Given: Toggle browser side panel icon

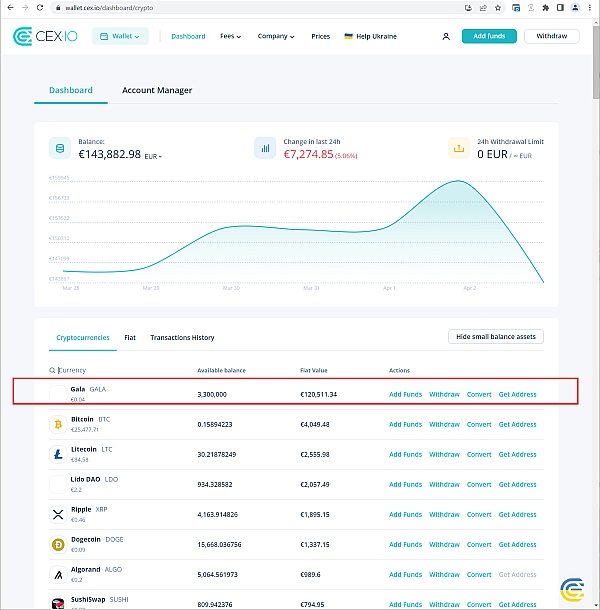Looking at the screenshot, I should 560,7.
